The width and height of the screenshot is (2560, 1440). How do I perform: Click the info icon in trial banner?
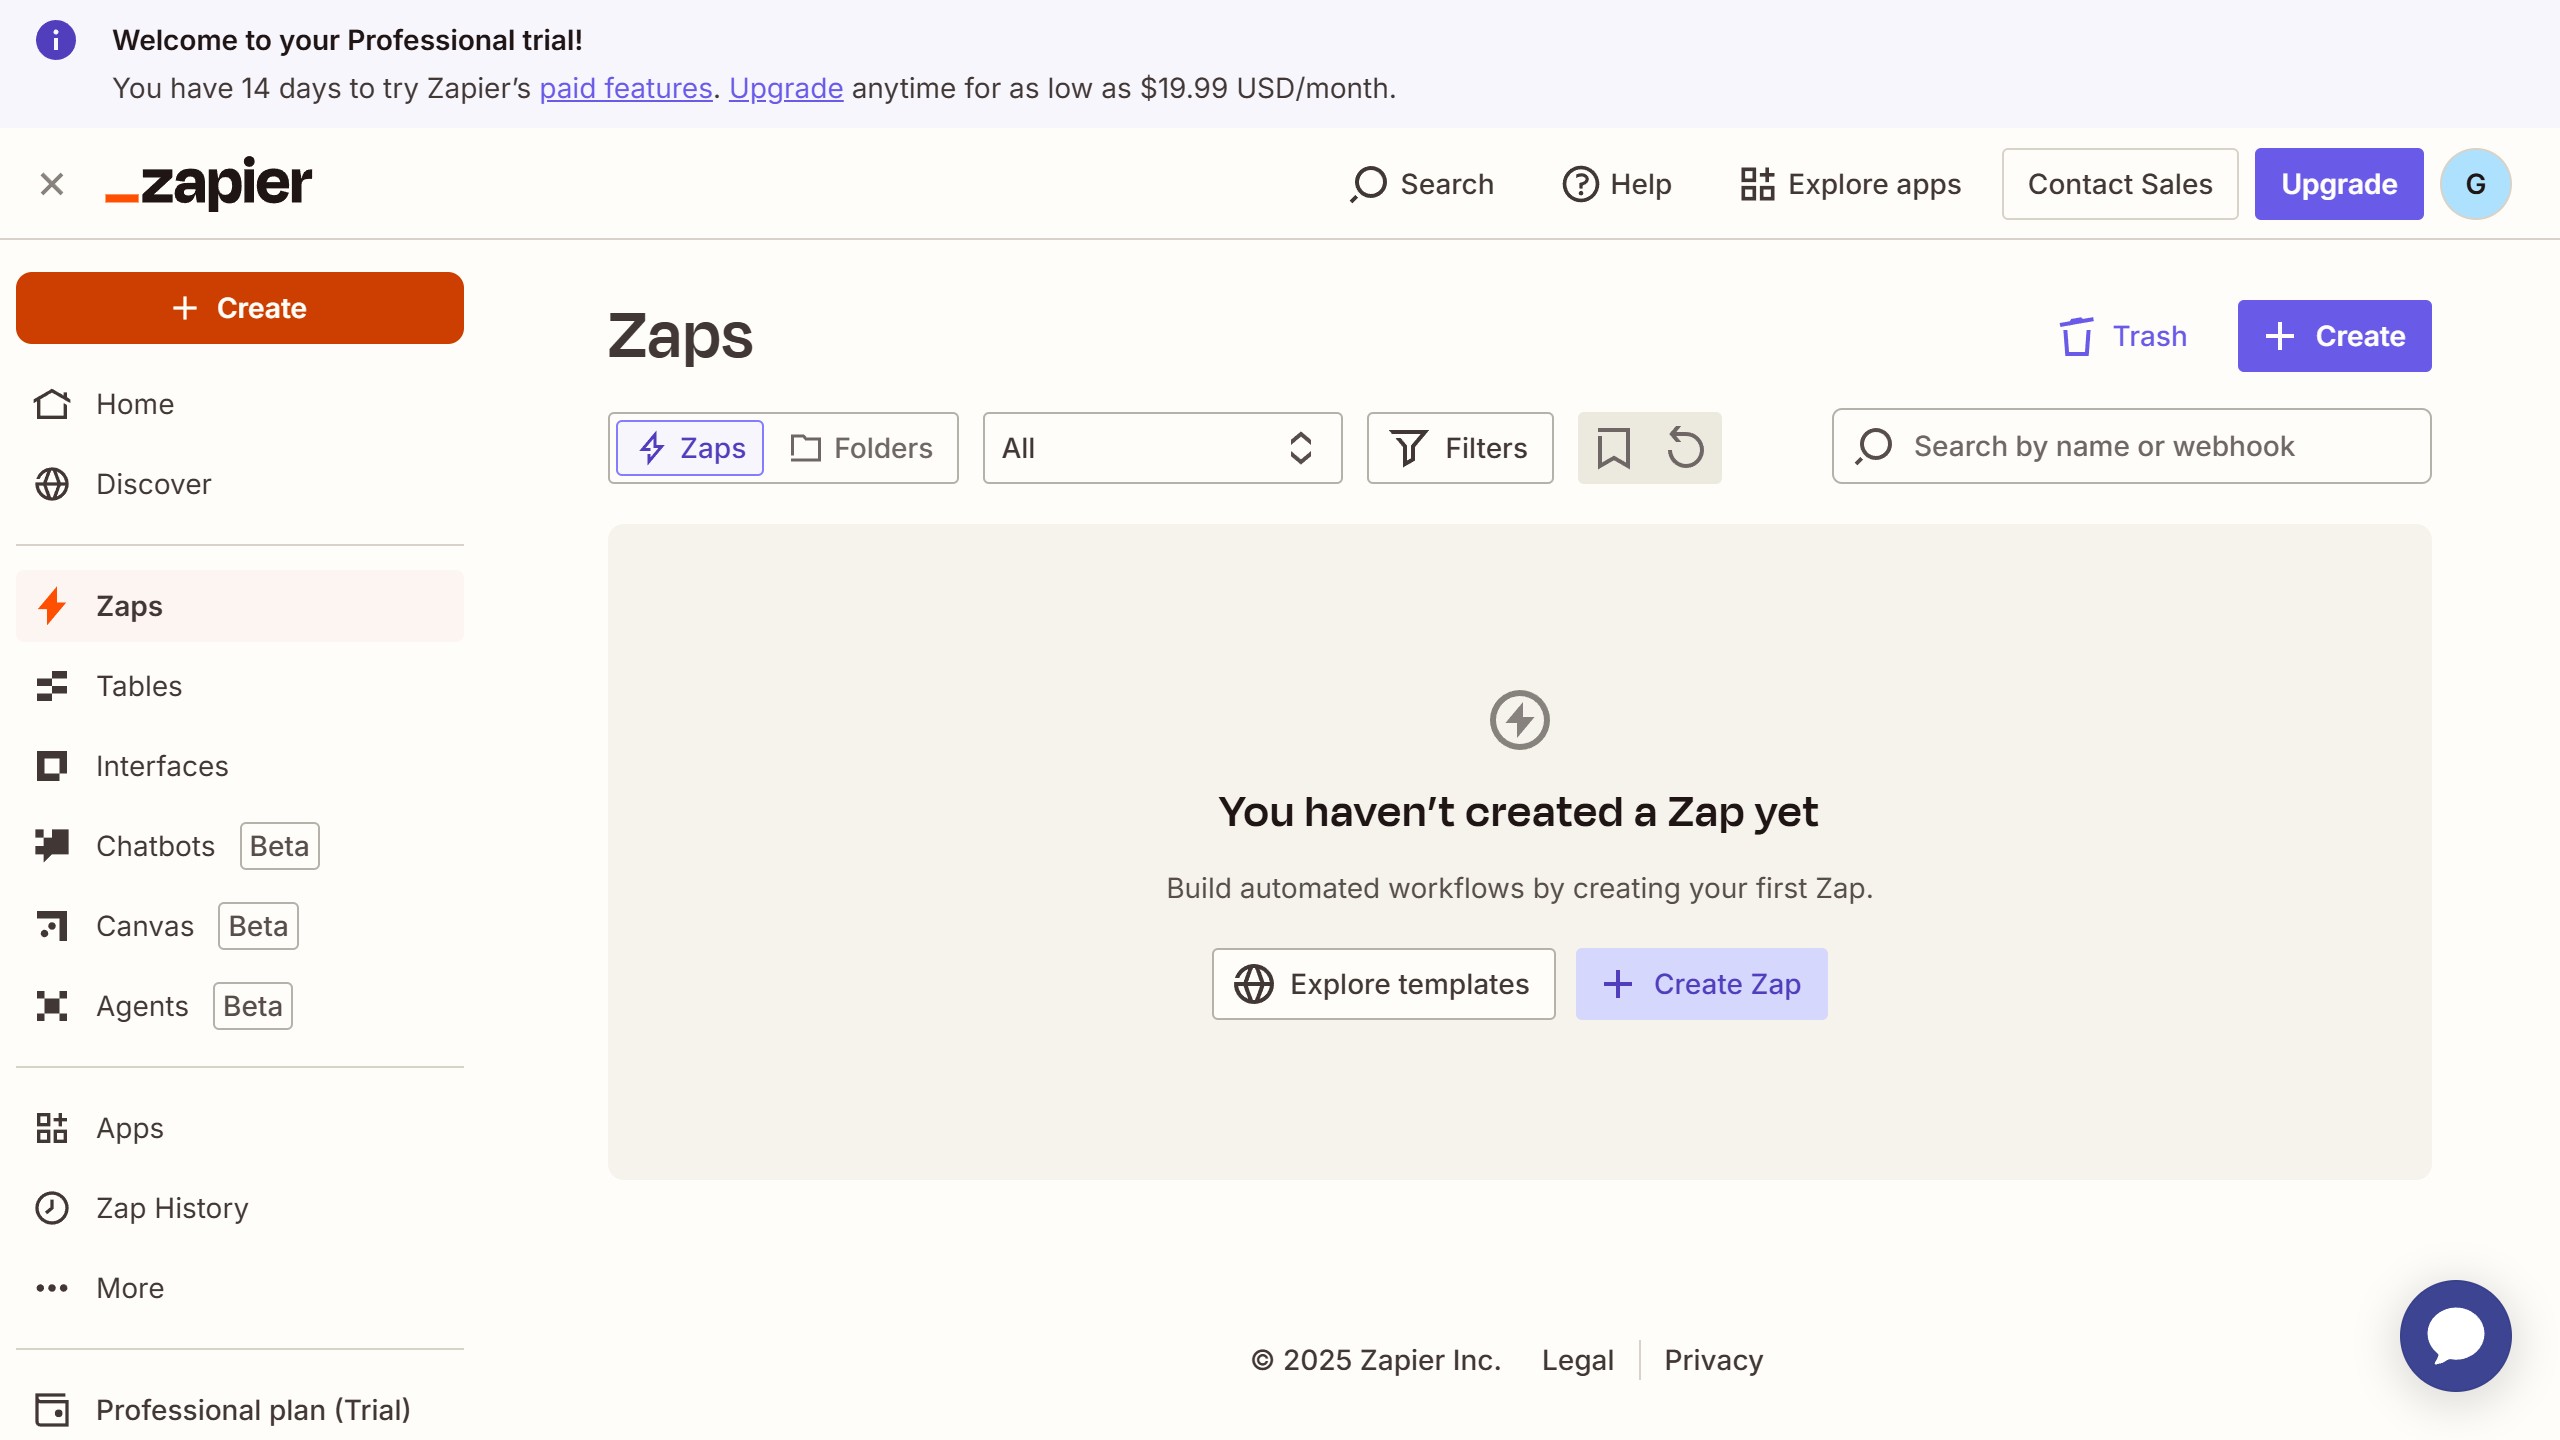click(x=56, y=40)
